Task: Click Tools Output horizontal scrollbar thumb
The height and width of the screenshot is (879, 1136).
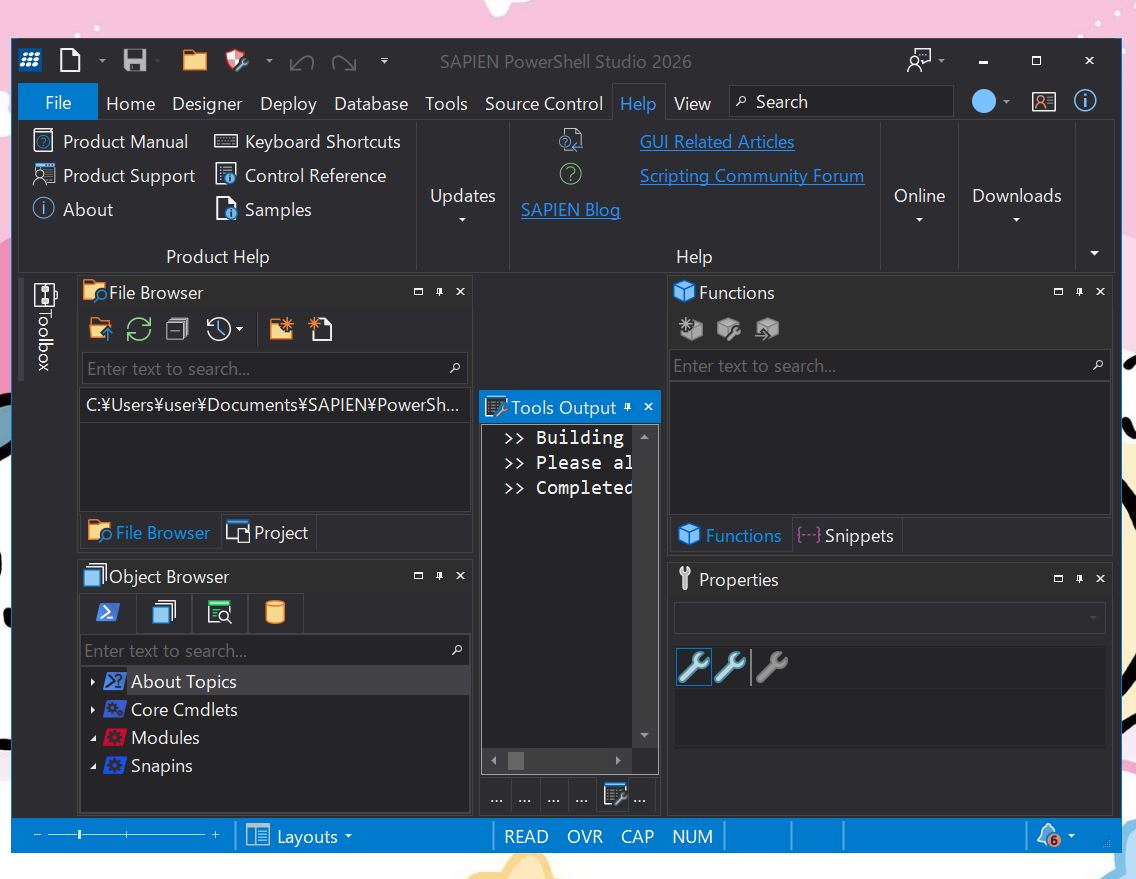Action: coord(516,761)
